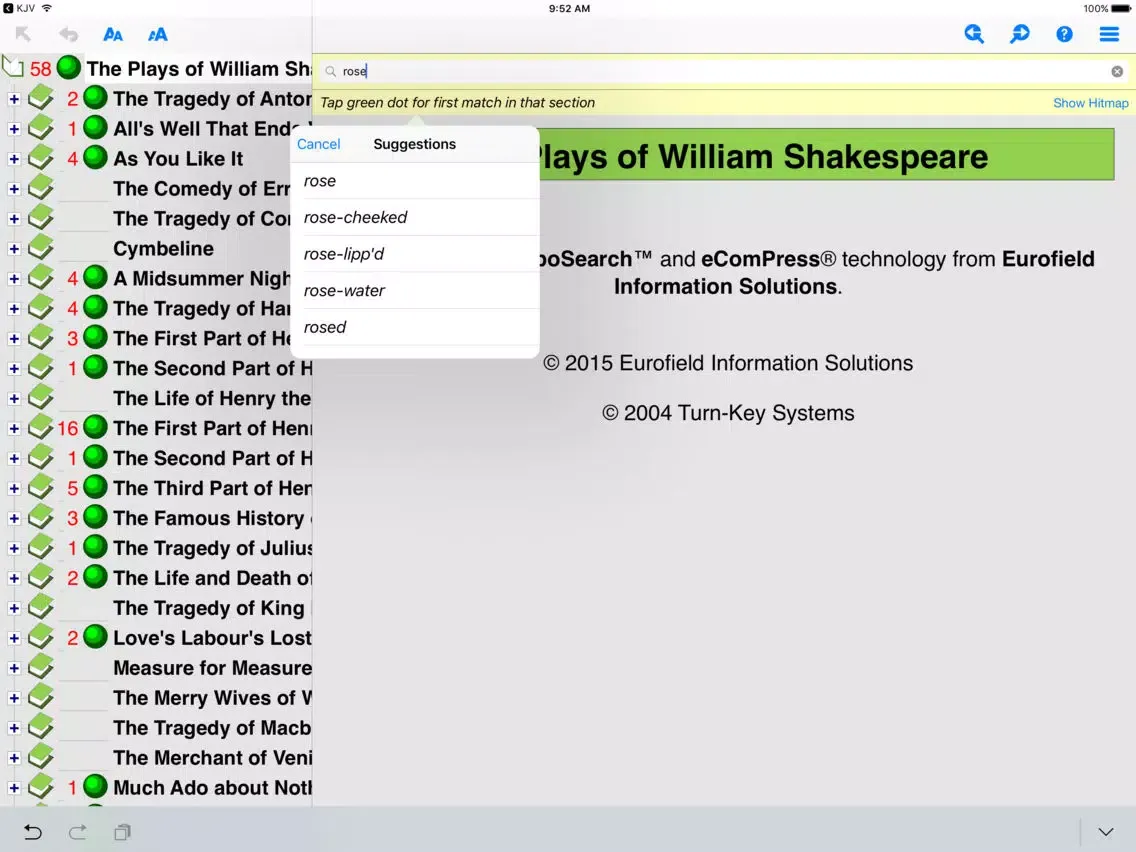1136x852 pixels.
Task: Tap green dot beside The Life and Death
Action: point(95,577)
